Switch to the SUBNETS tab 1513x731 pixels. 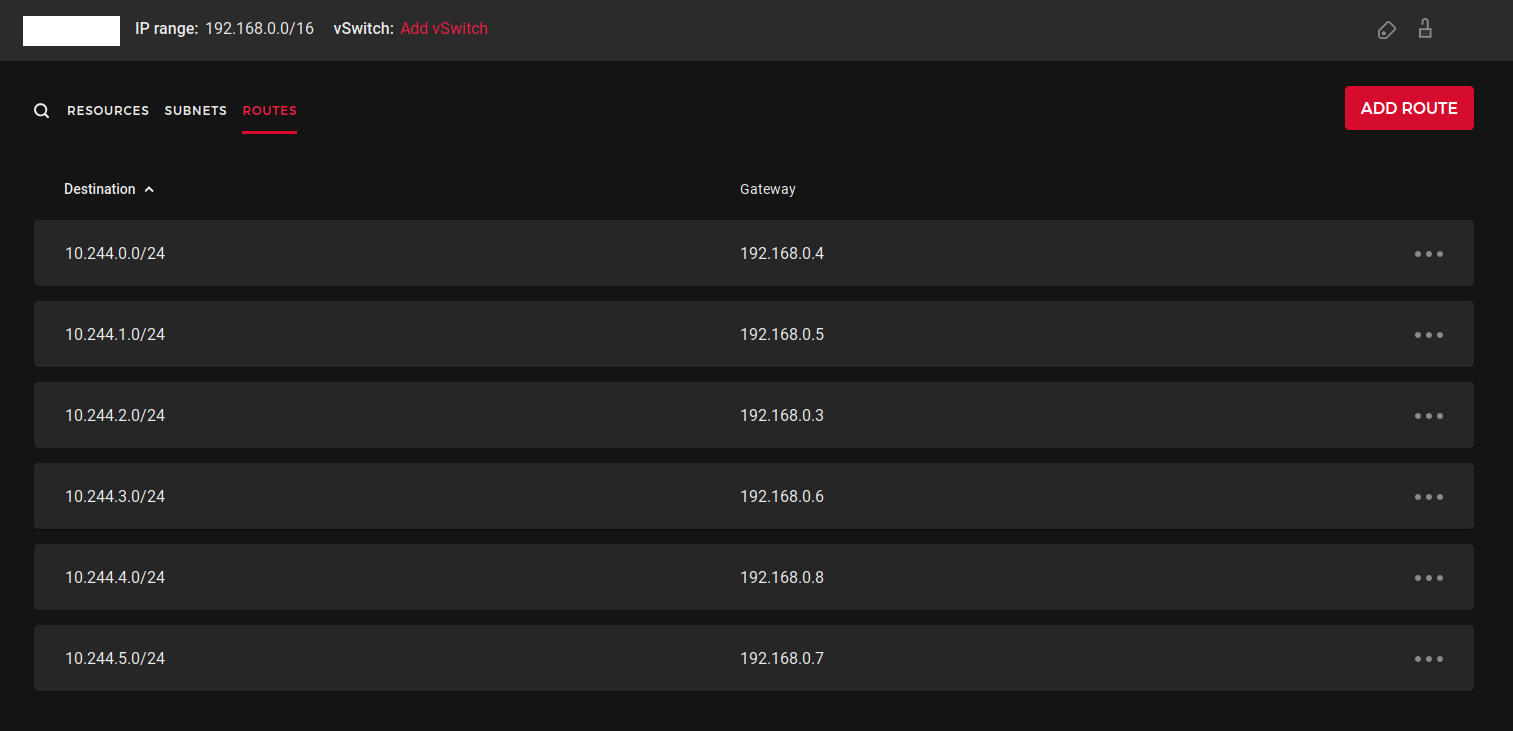click(195, 110)
